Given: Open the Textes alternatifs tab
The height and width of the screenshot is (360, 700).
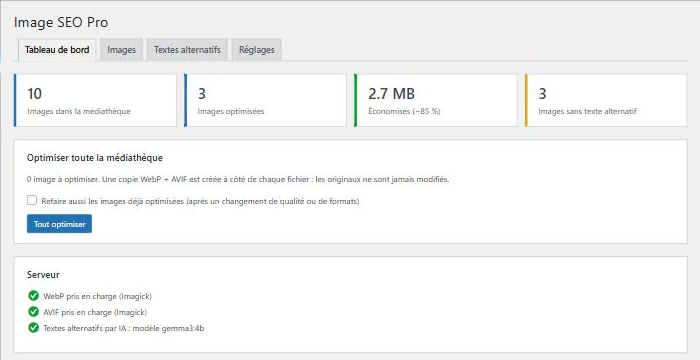Looking at the screenshot, I should click(x=187, y=50).
